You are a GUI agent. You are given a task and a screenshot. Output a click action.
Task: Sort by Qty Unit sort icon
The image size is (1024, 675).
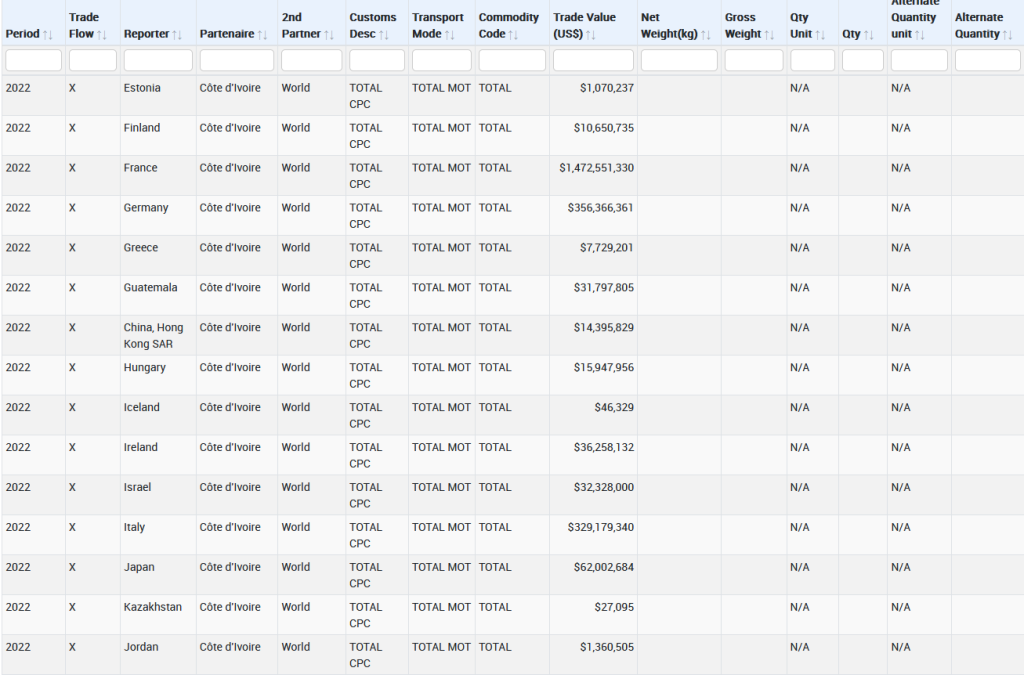(x=821, y=35)
